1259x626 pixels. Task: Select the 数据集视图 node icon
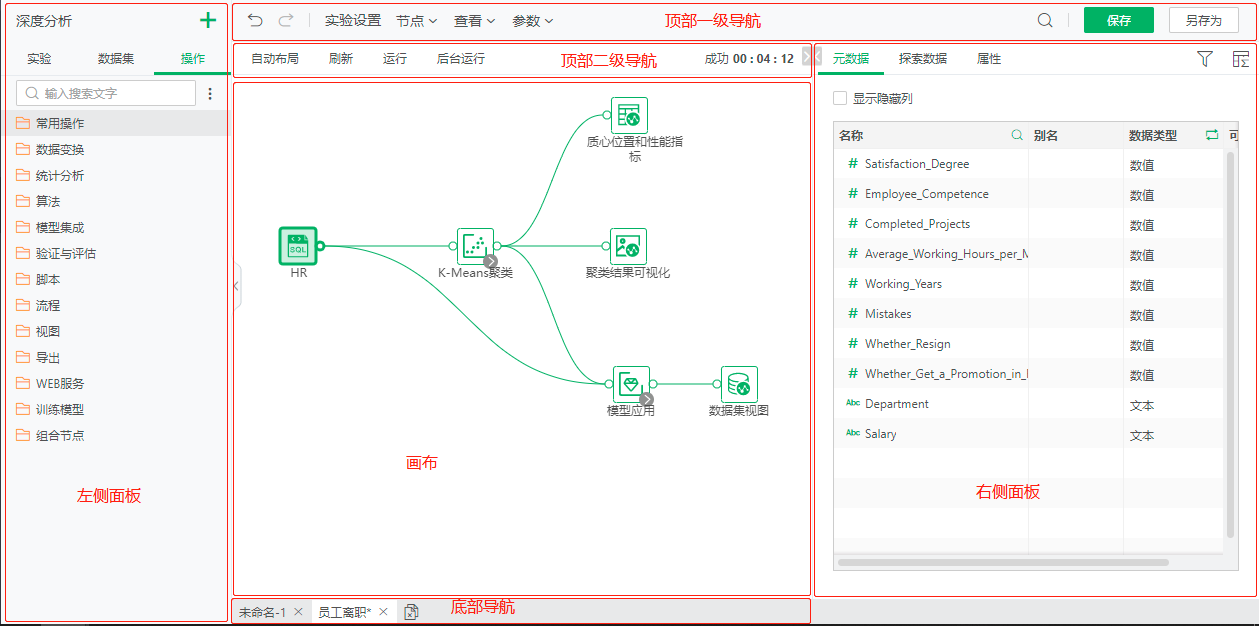739,384
